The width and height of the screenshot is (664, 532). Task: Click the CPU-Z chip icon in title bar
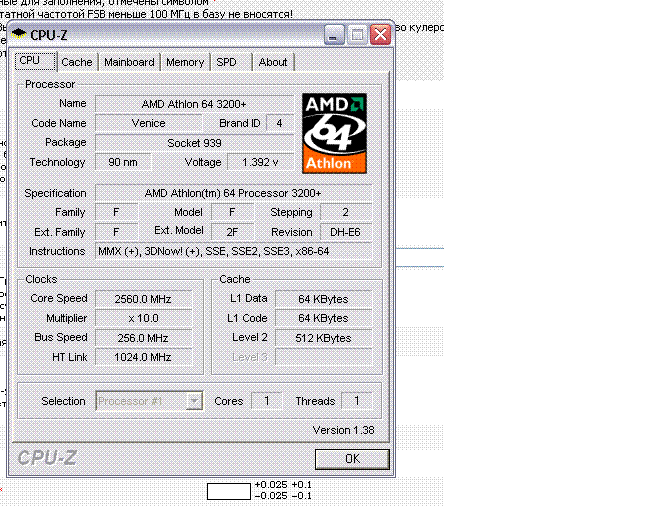pos(19,34)
